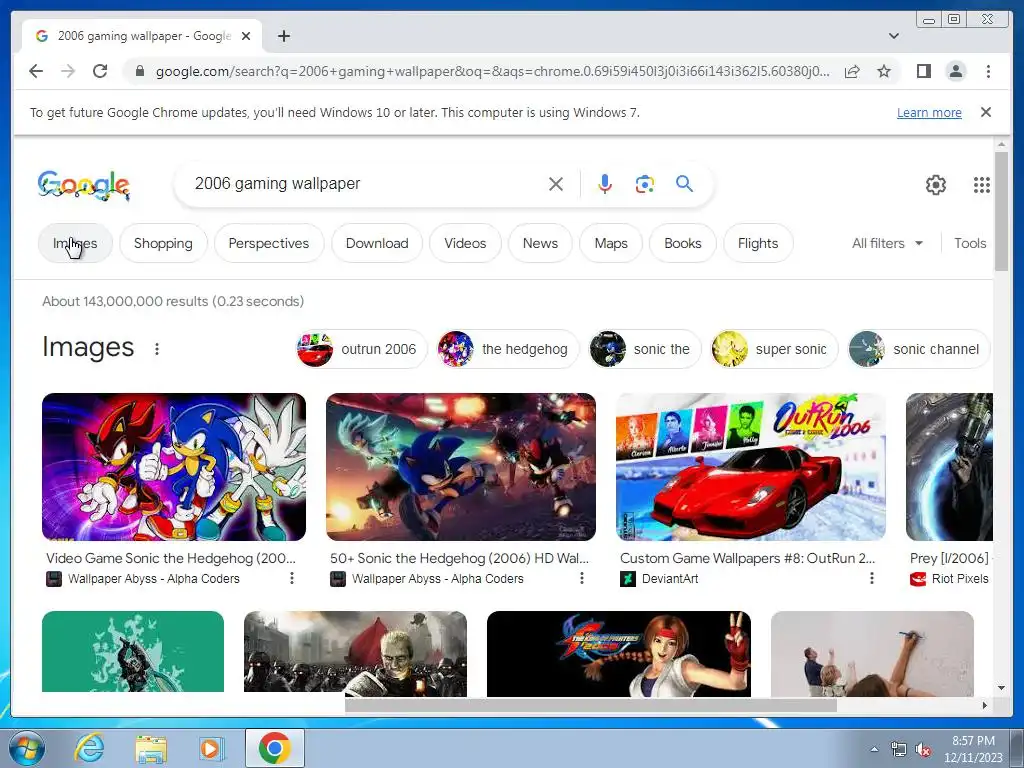
Task: Open the Google apps grid
Action: click(981, 185)
